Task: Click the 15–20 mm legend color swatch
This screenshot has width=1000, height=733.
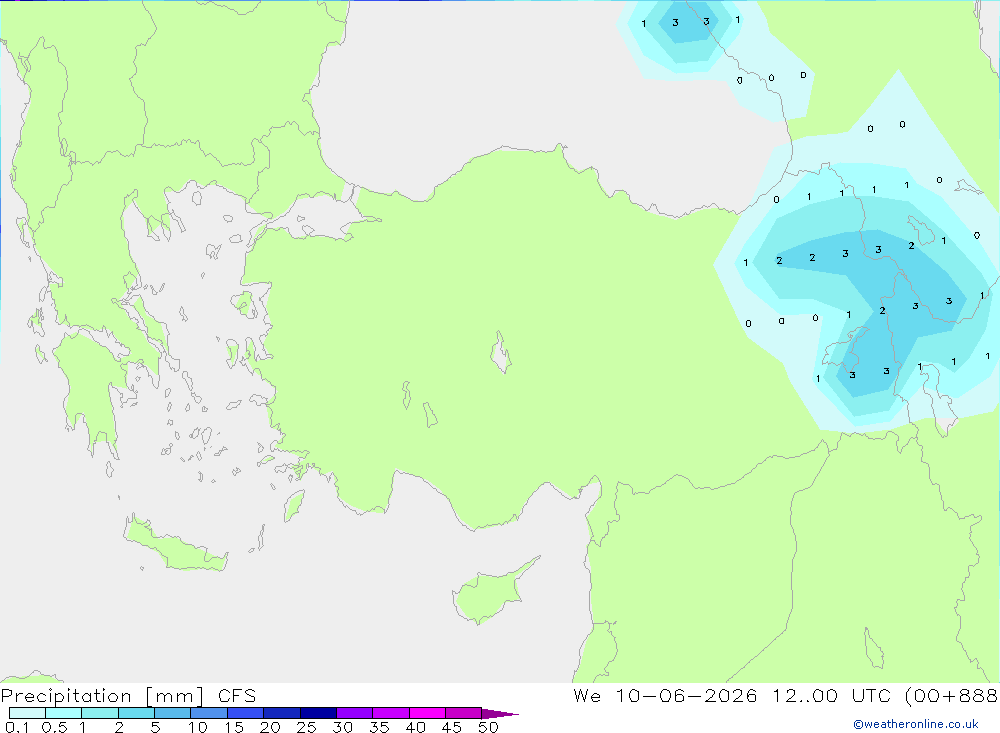Action: [x=246, y=713]
